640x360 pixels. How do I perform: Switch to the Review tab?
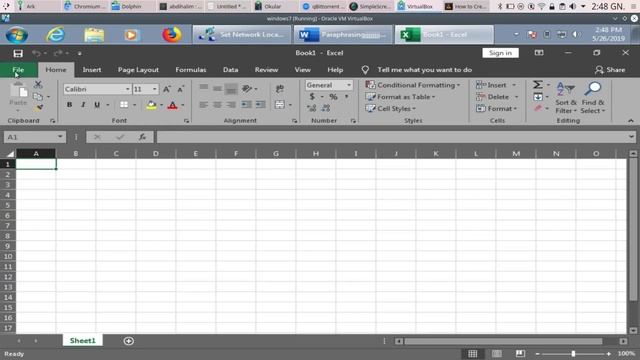click(267, 70)
